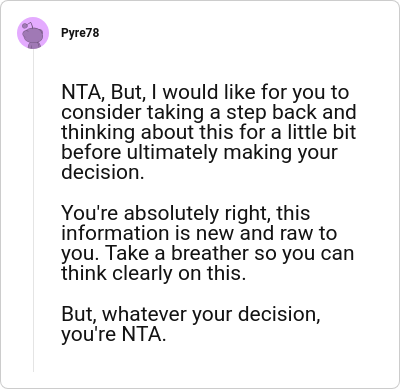The image size is (400, 389).
Task: Click the word "whatever" in the last paragraph
Action: click(x=144, y=314)
